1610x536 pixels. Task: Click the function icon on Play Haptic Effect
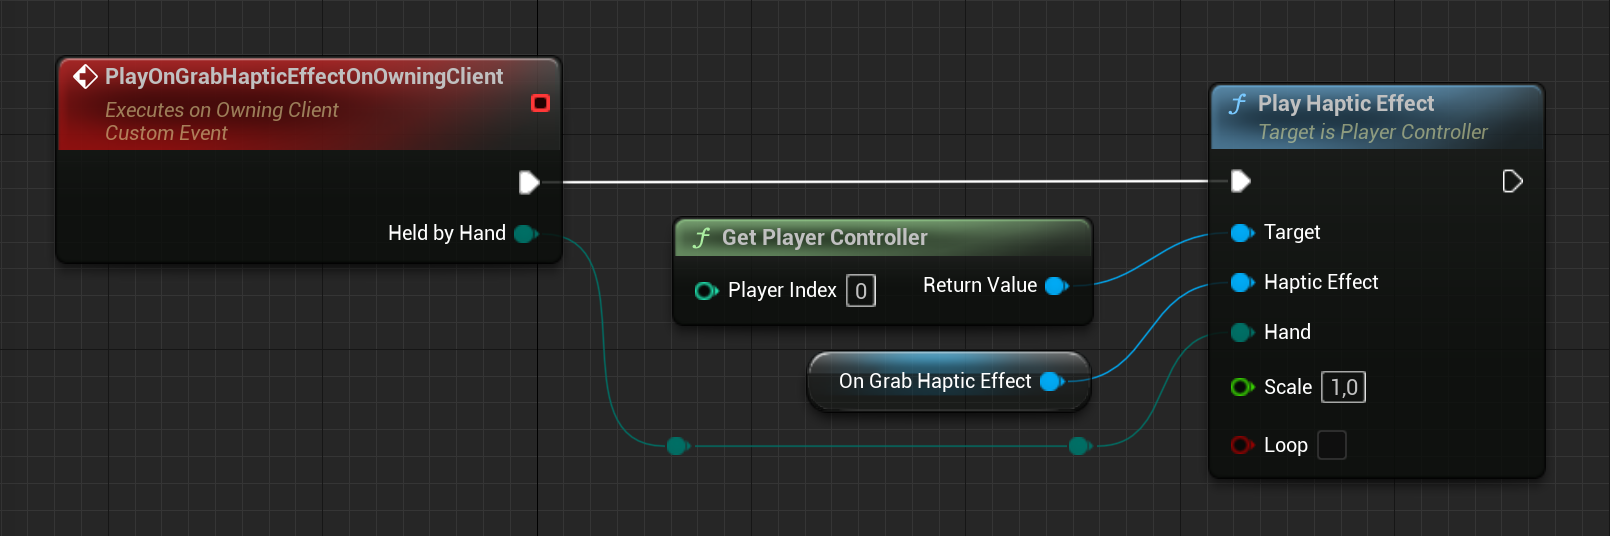pos(1237,104)
